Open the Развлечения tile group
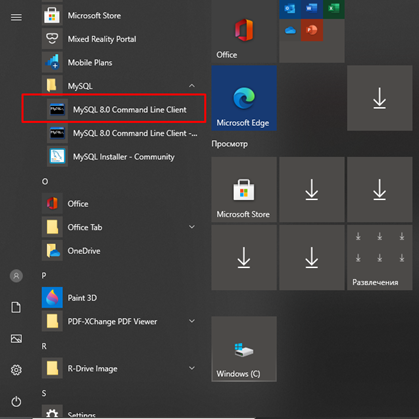Screen dimensions: 419x419 tap(380, 257)
